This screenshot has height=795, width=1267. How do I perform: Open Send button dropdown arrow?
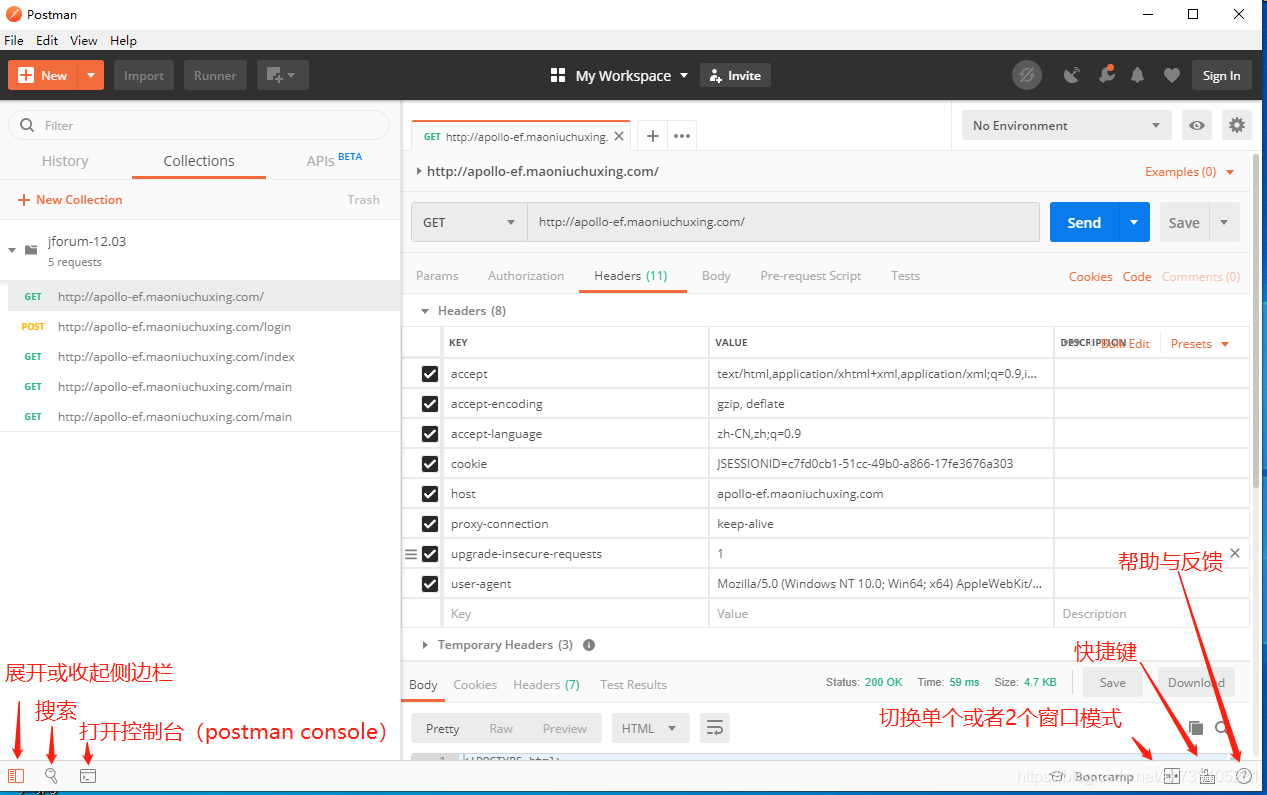1134,222
